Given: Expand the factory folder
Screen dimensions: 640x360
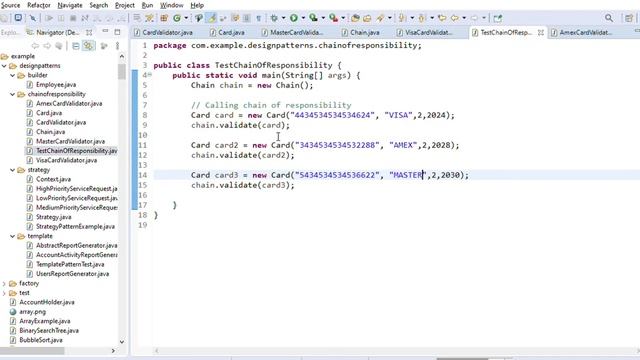Looking at the screenshot, I should coord(4,283).
